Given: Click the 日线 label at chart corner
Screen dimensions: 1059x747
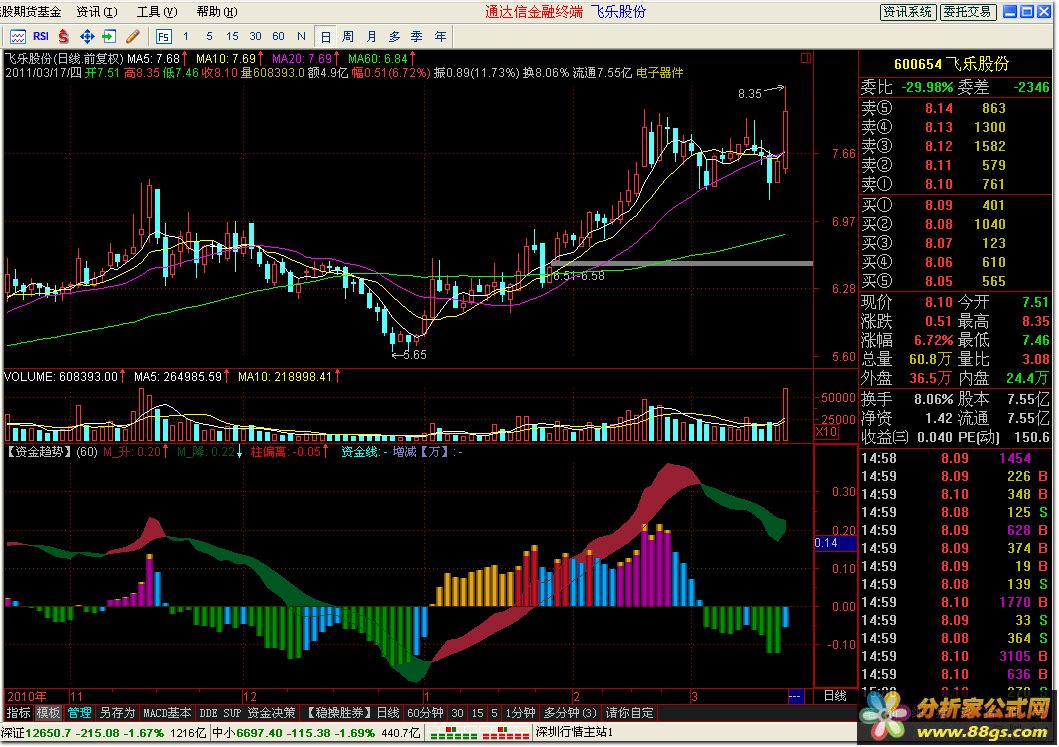Looking at the screenshot, I should pos(835,696).
